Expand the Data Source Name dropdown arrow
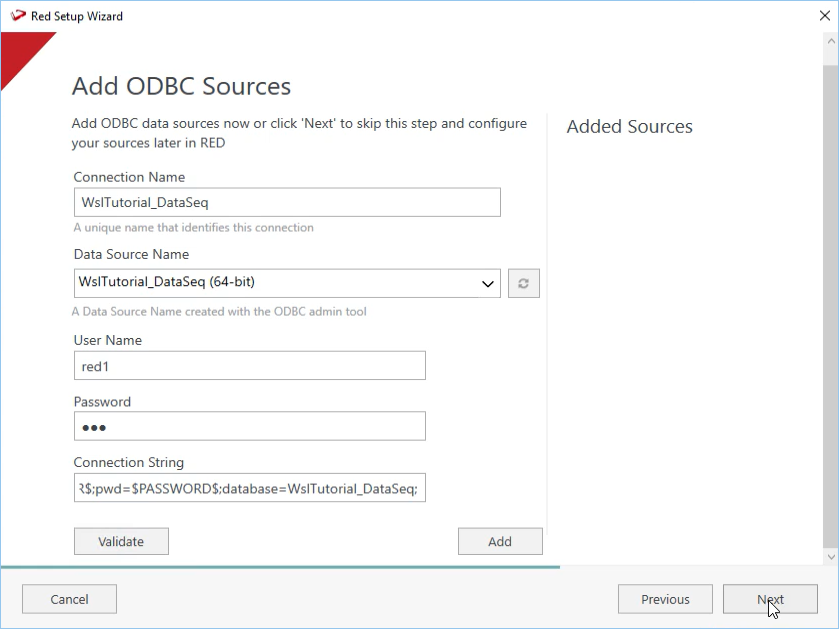The width and height of the screenshot is (839, 629). (x=489, y=284)
